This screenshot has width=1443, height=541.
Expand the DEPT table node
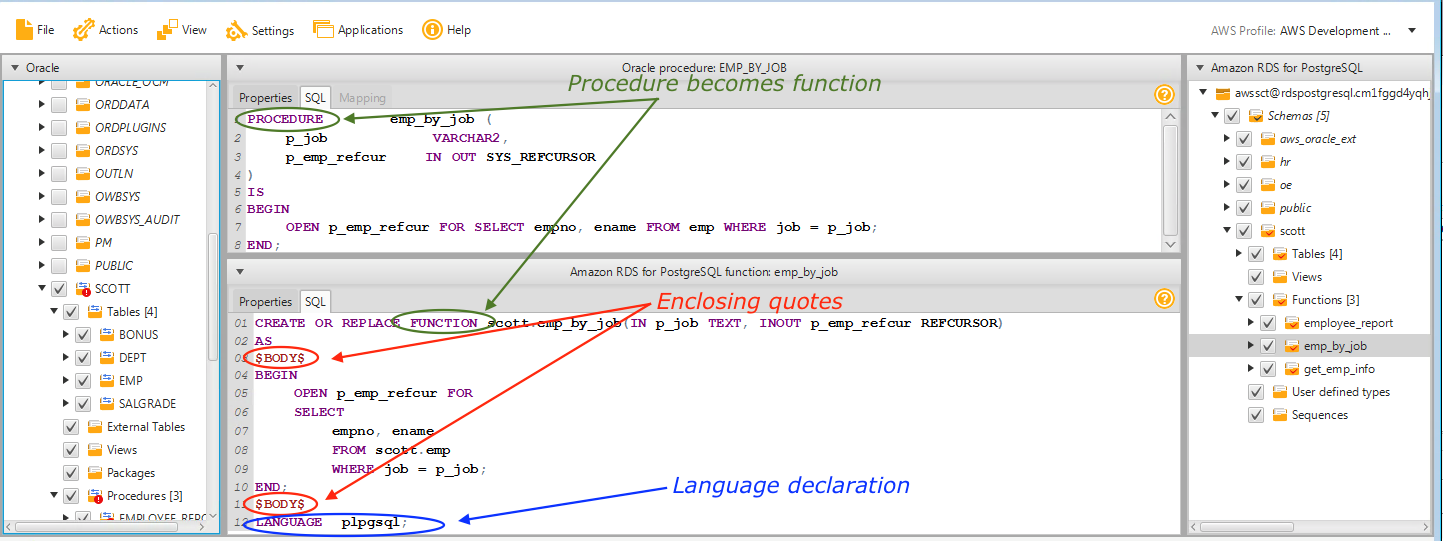(x=66, y=358)
